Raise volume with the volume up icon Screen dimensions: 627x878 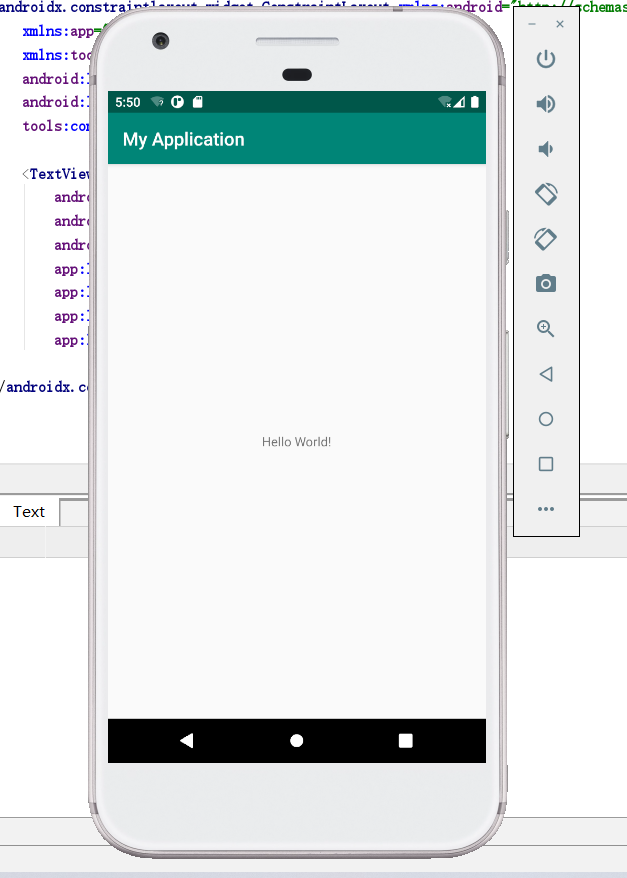546,104
